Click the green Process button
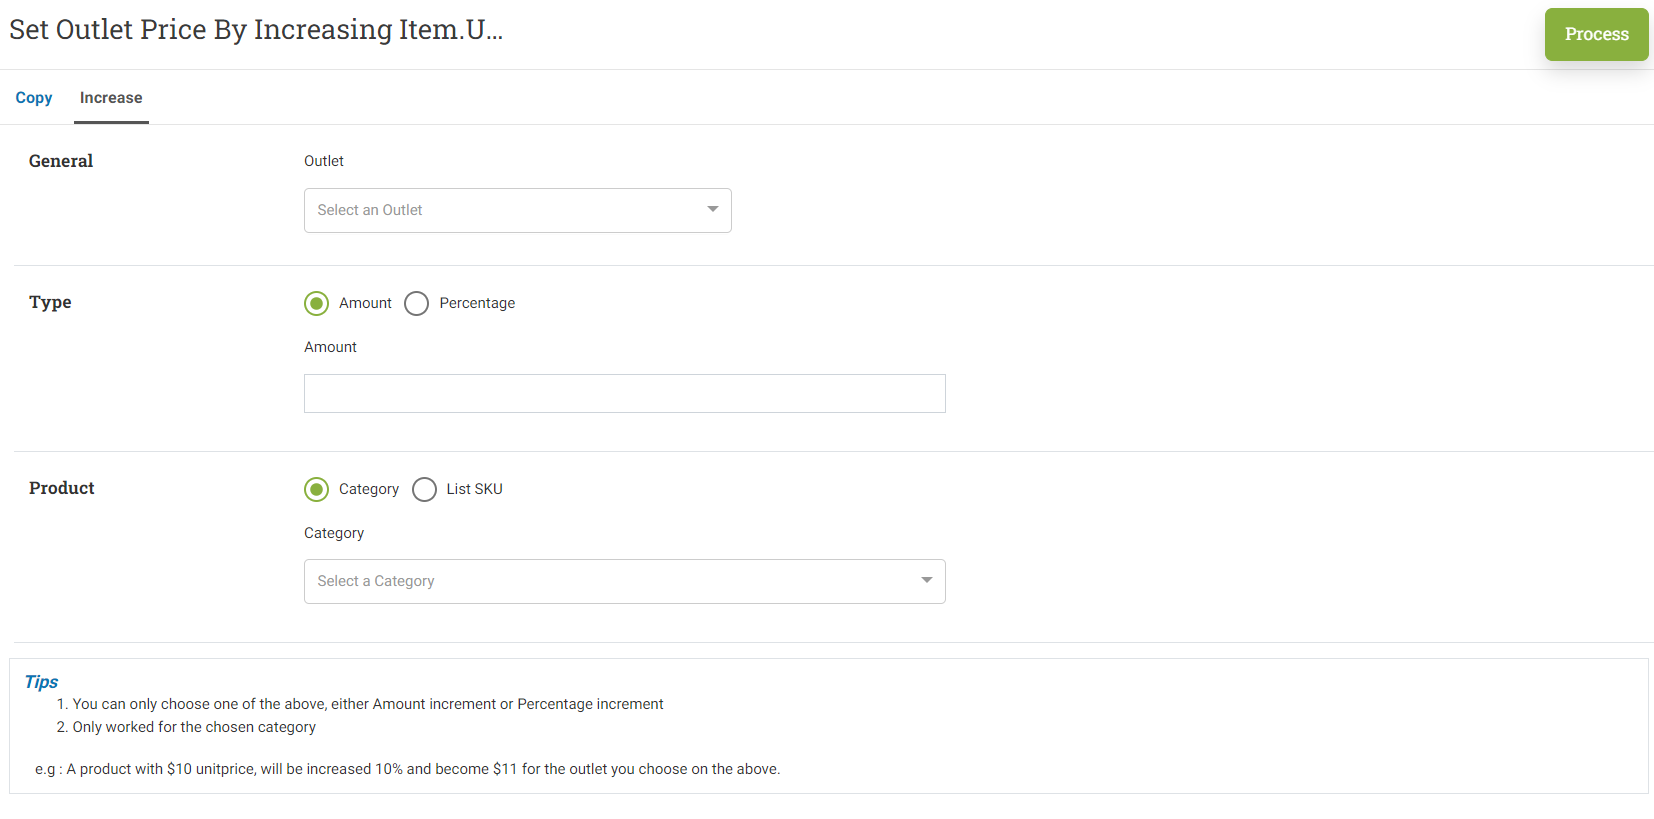Viewport: 1654px width, 819px height. [1596, 34]
